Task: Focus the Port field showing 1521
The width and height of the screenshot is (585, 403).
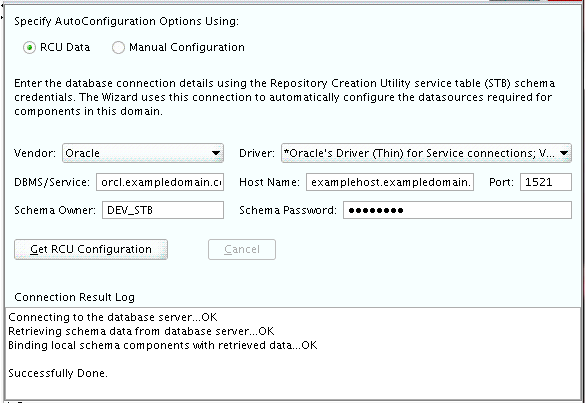Action: pos(546,182)
